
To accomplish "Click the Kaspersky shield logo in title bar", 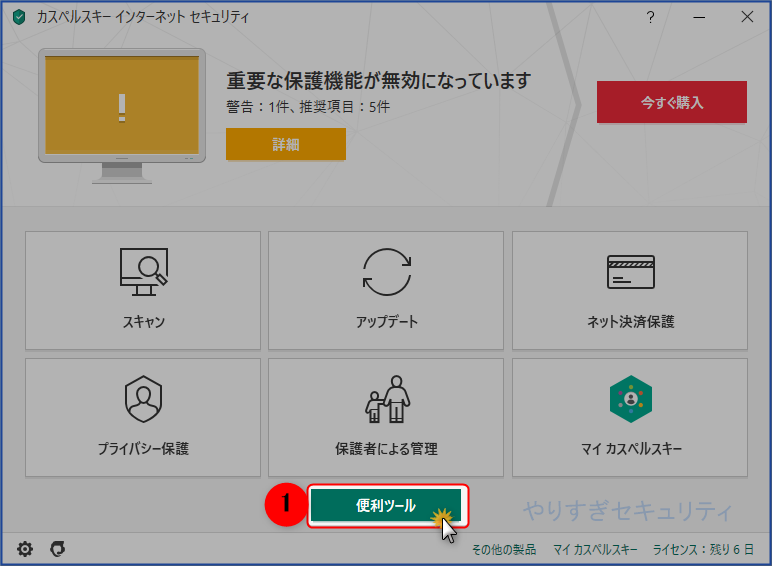I will [19, 17].
